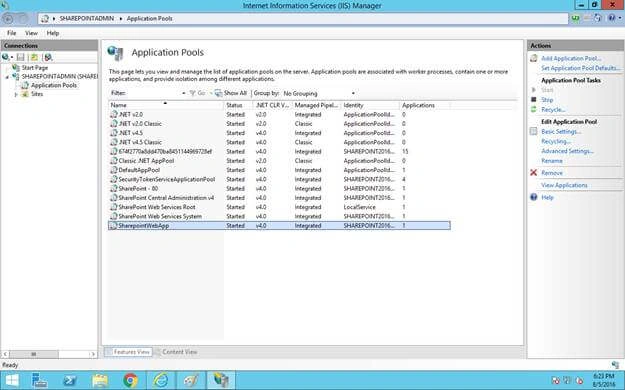This screenshot has width=625, height=390.
Task: Select the SharepointWebApp pool row
Action: pyautogui.click(x=279, y=226)
